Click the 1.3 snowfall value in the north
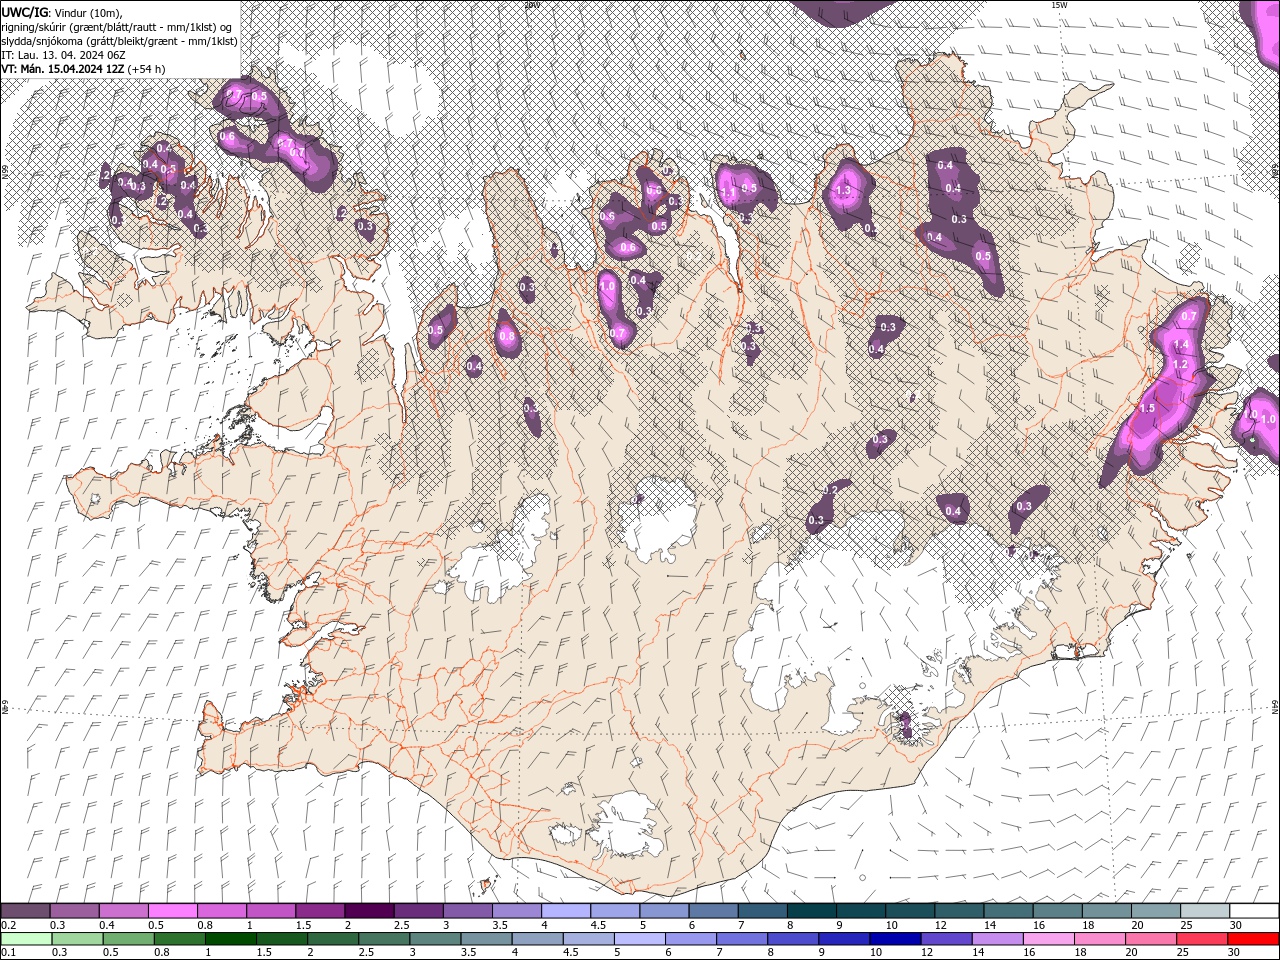Viewport: 1280px width, 960px height. [x=842, y=191]
